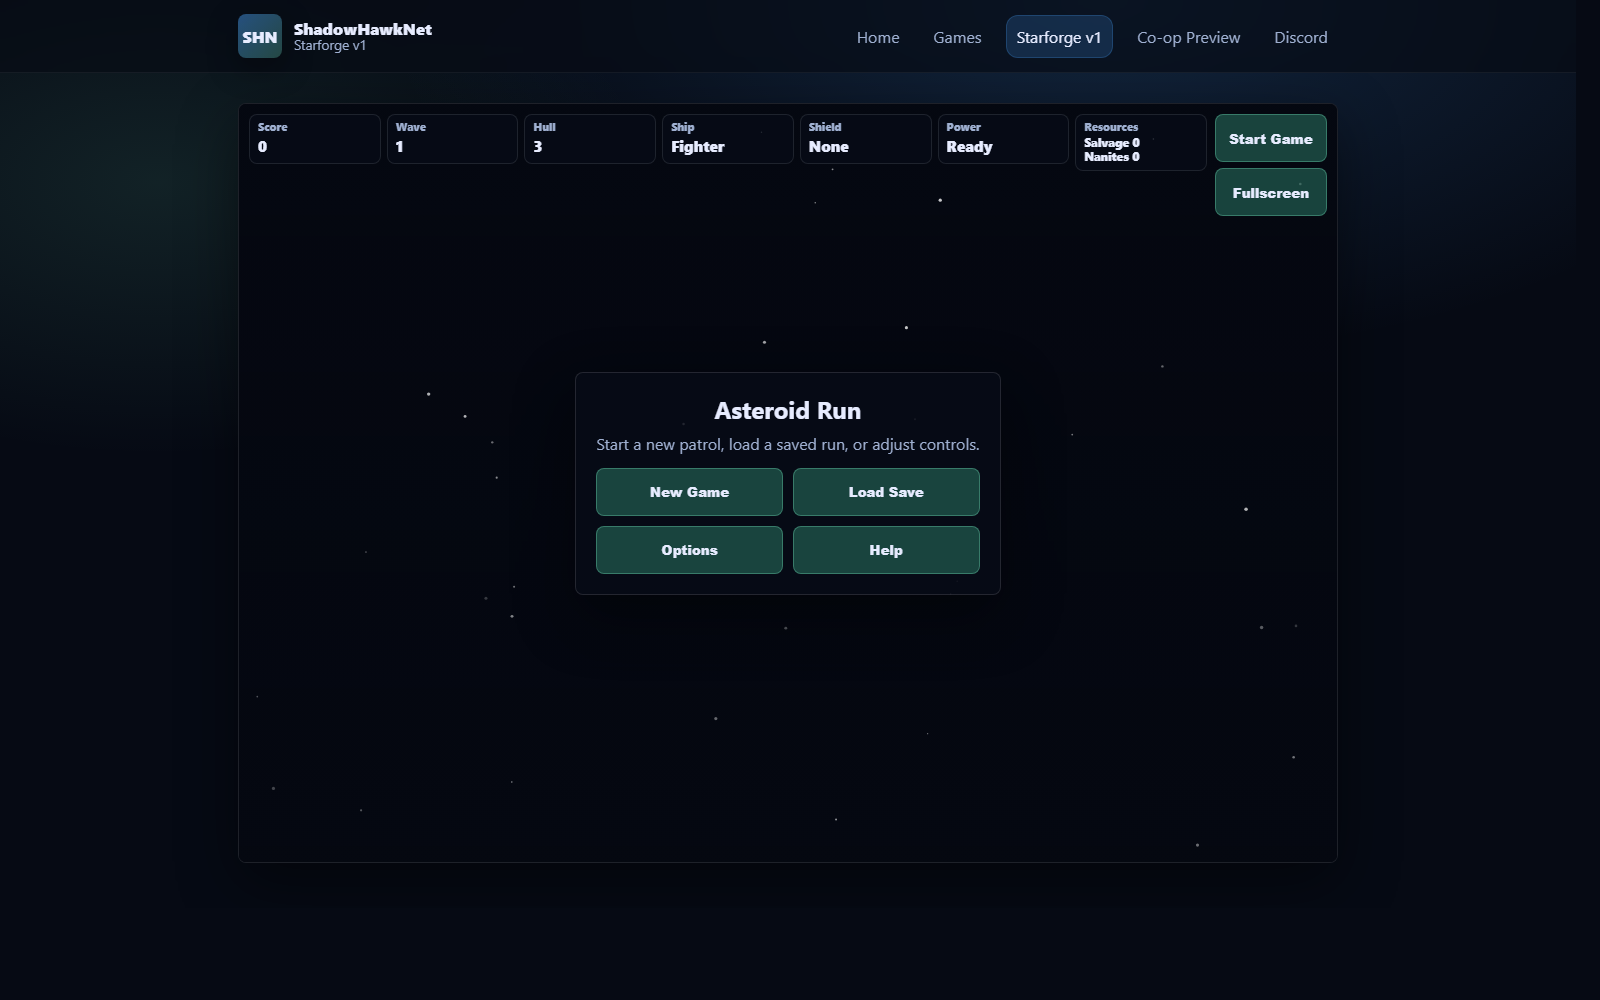1600x1000 pixels.
Task: Click the Asteroid Run title
Action: coord(788,411)
